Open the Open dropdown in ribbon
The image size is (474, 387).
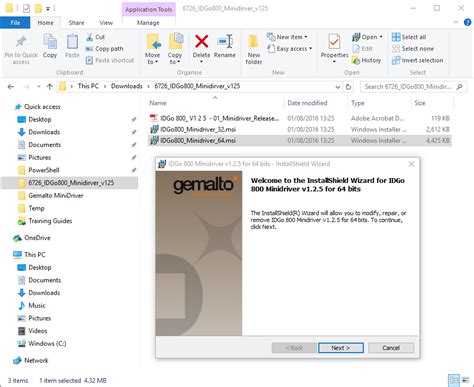[x=367, y=37]
